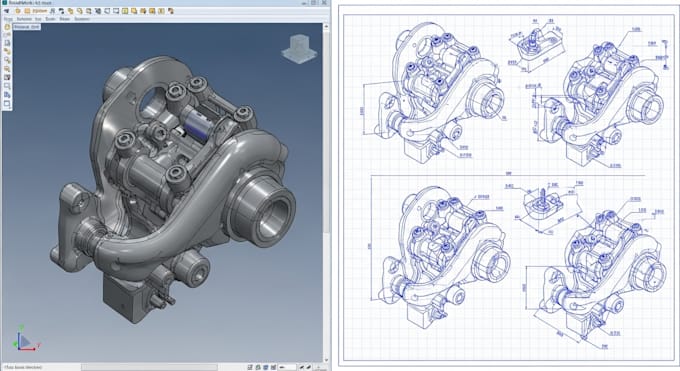Image resolution: width=680 pixels, height=371 pixels.
Task: Click the green icon in the bottom status bar
Action: coord(258,367)
